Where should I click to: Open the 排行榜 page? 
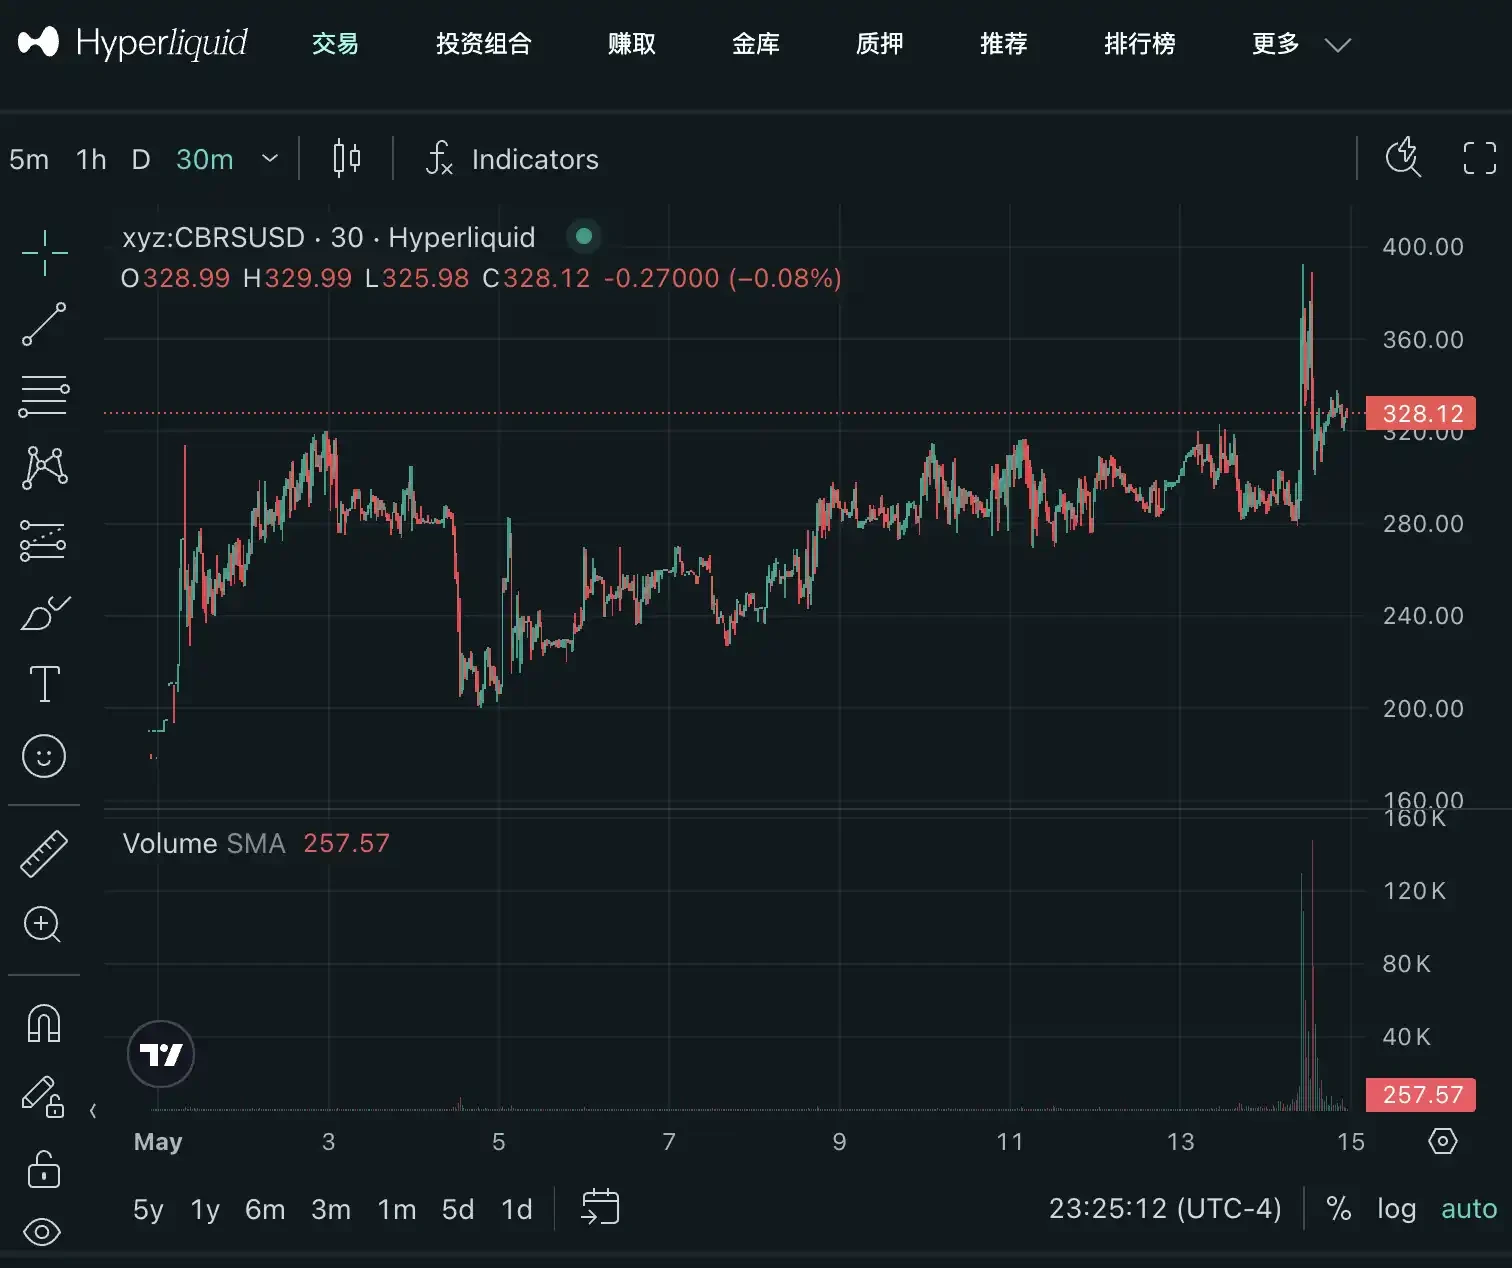point(1140,44)
